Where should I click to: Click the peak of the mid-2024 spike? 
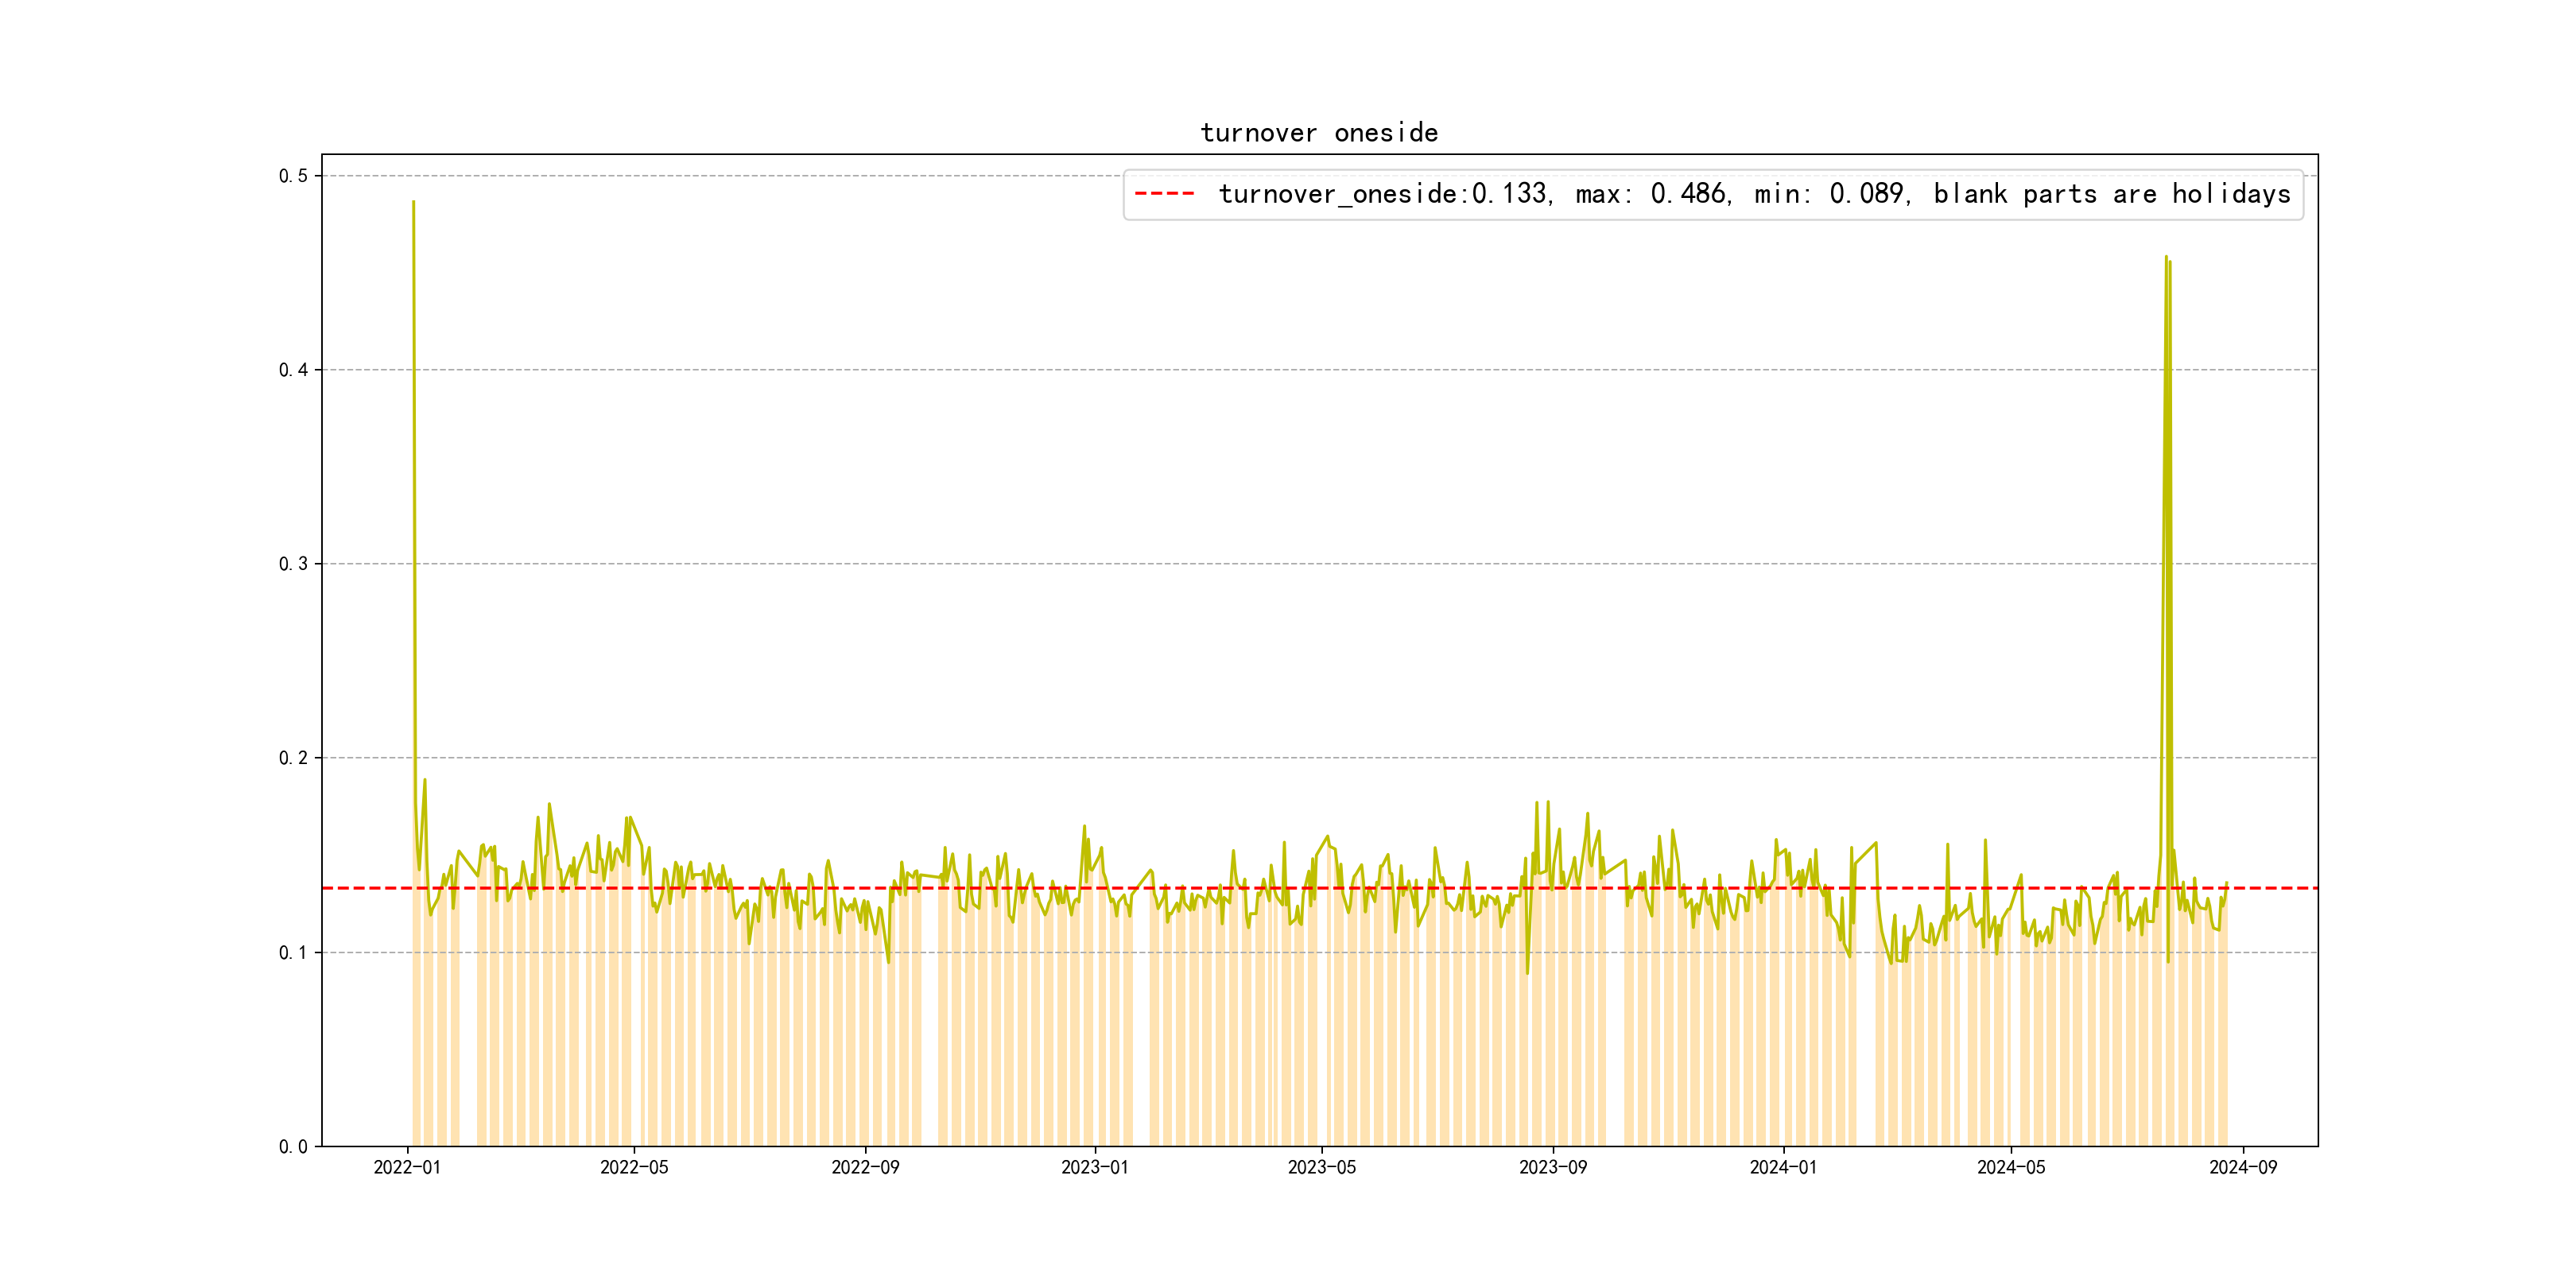pos(2166,258)
